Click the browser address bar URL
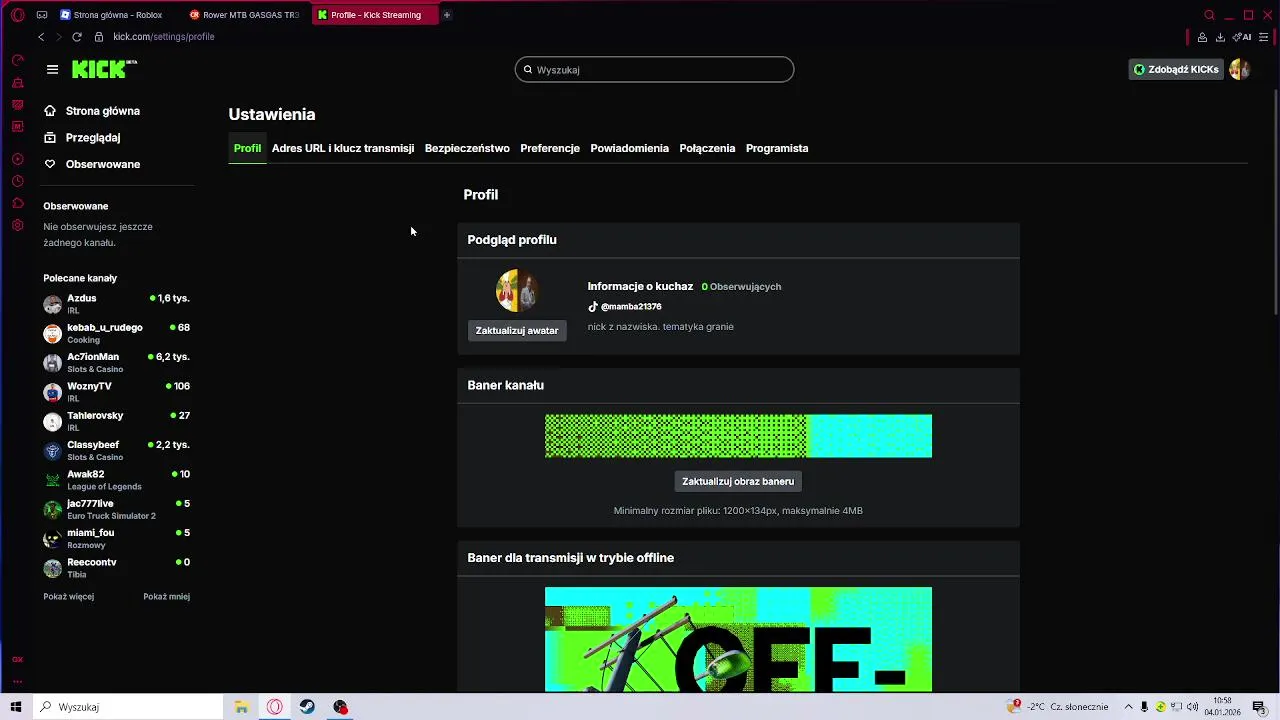 pos(164,37)
